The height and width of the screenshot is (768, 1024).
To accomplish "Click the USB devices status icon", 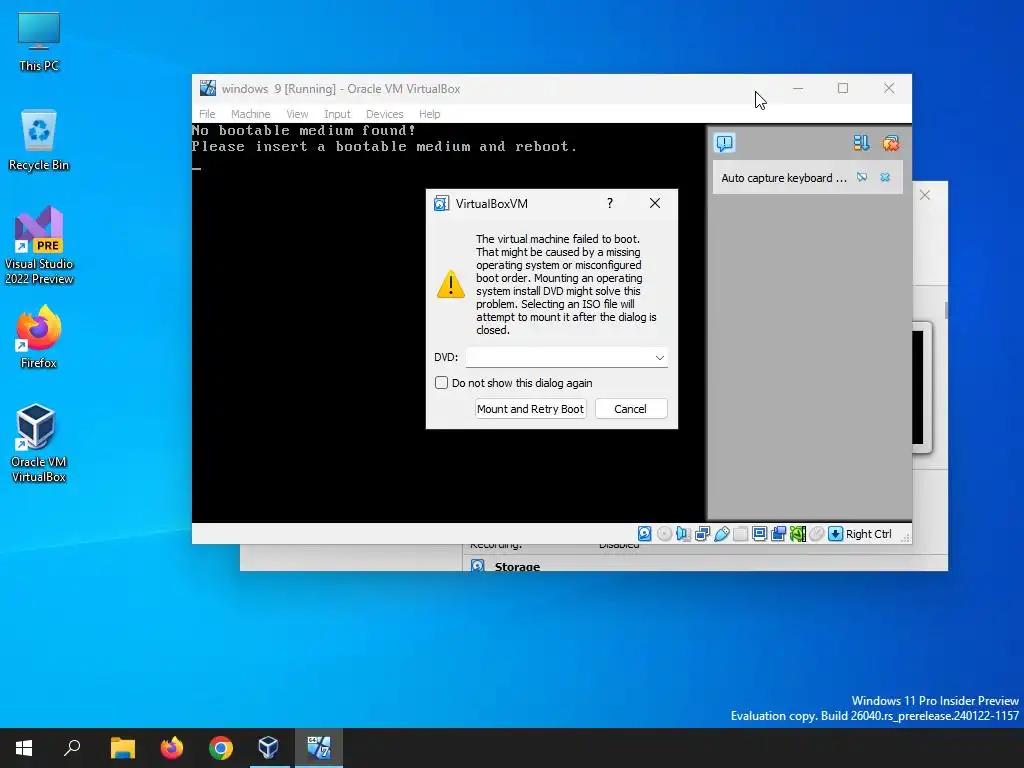I will click(x=722, y=534).
